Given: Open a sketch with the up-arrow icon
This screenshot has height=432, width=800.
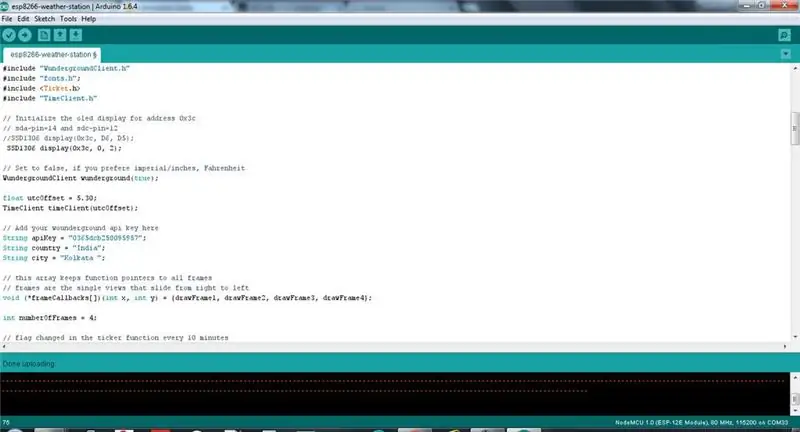Looking at the screenshot, I should point(60,35).
